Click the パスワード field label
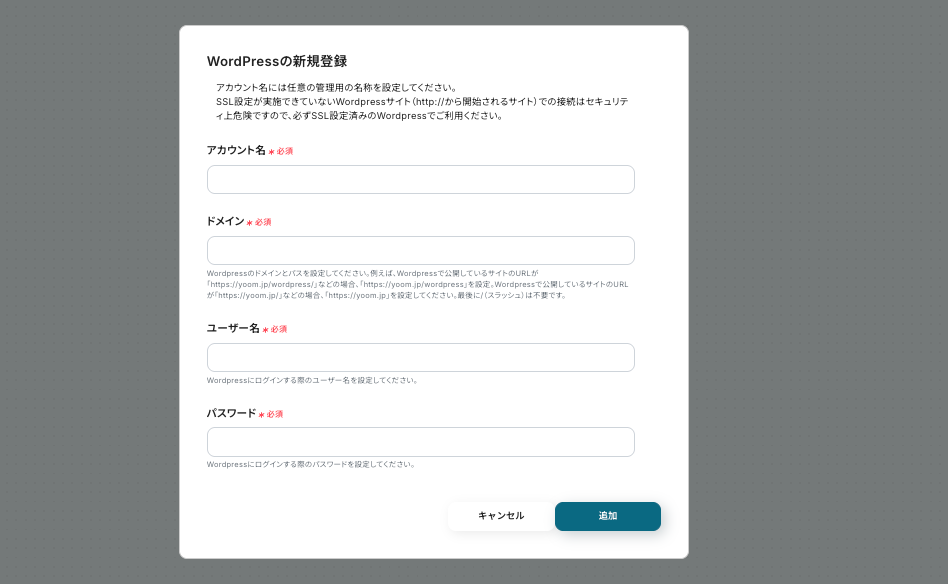Screen dimensions: 948x584 pyautogui.click(x=231, y=413)
